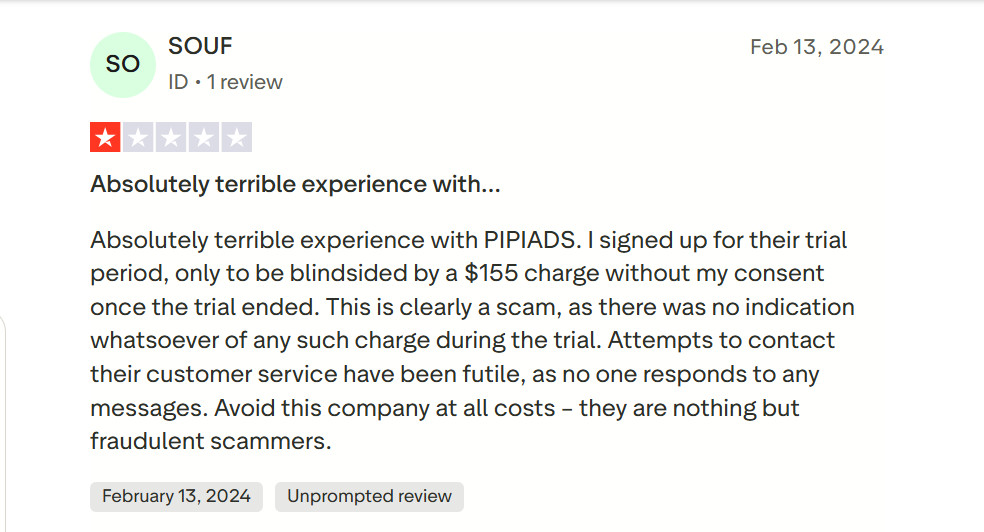Open the 'Absolutely terrible experience with...' review title
Screen dimensions: 984x532
(295, 184)
